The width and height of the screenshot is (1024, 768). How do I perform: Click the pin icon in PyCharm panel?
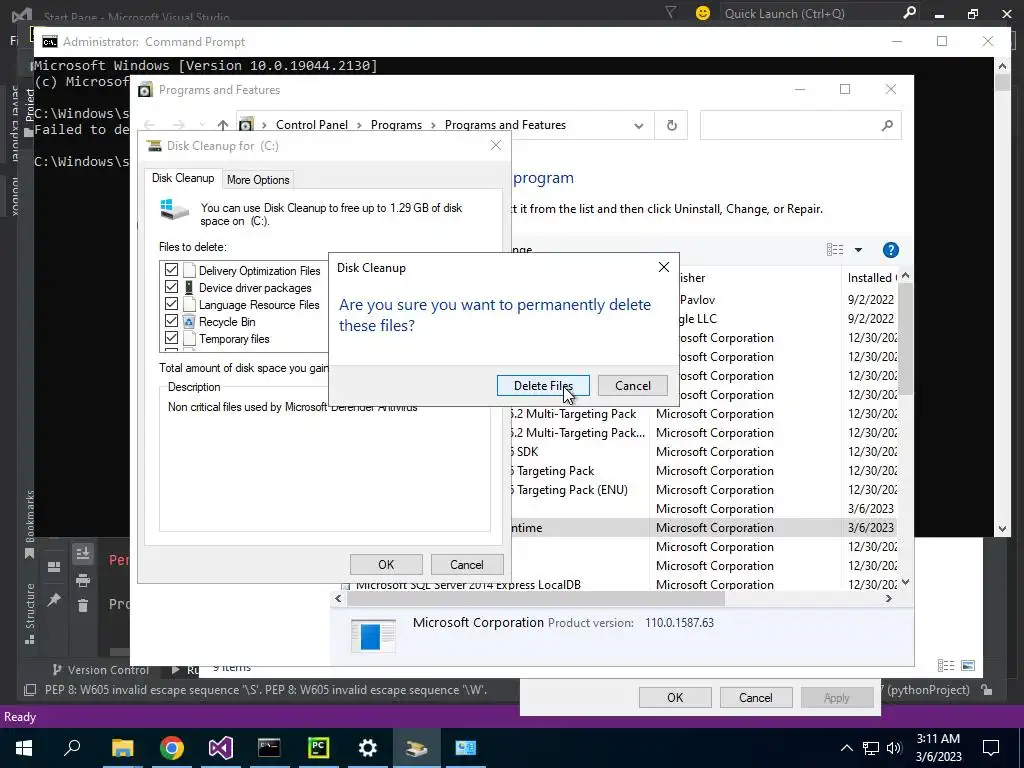coord(54,599)
